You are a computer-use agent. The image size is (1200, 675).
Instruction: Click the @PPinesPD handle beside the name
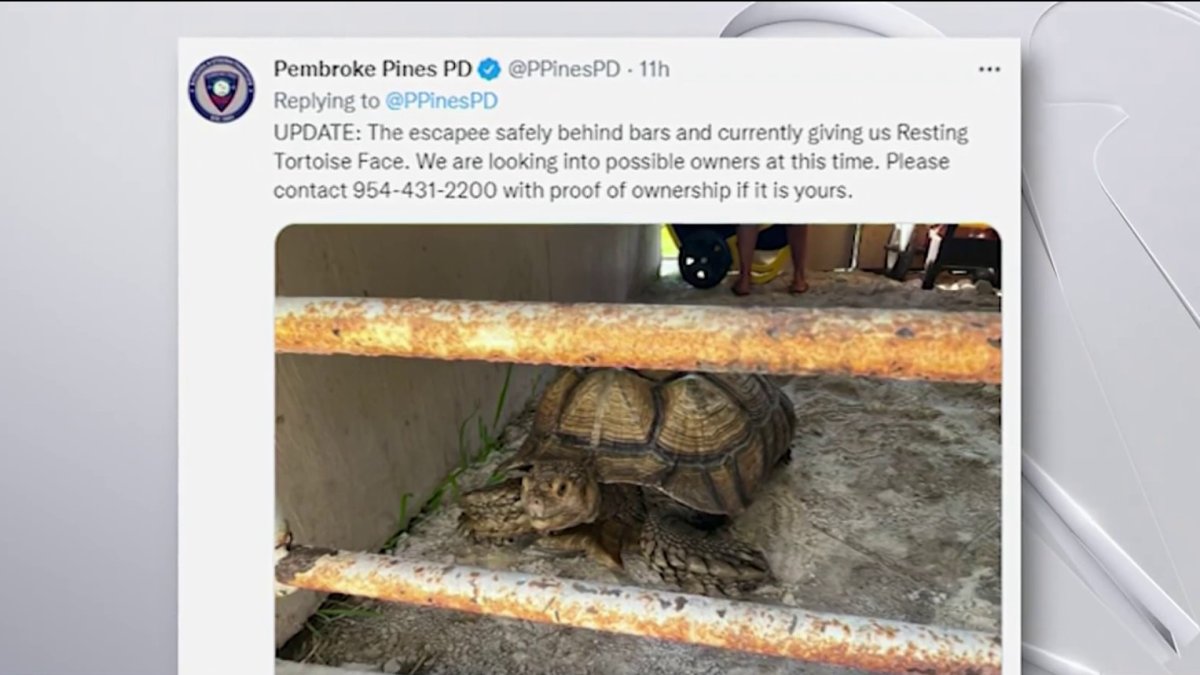coord(564,69)
